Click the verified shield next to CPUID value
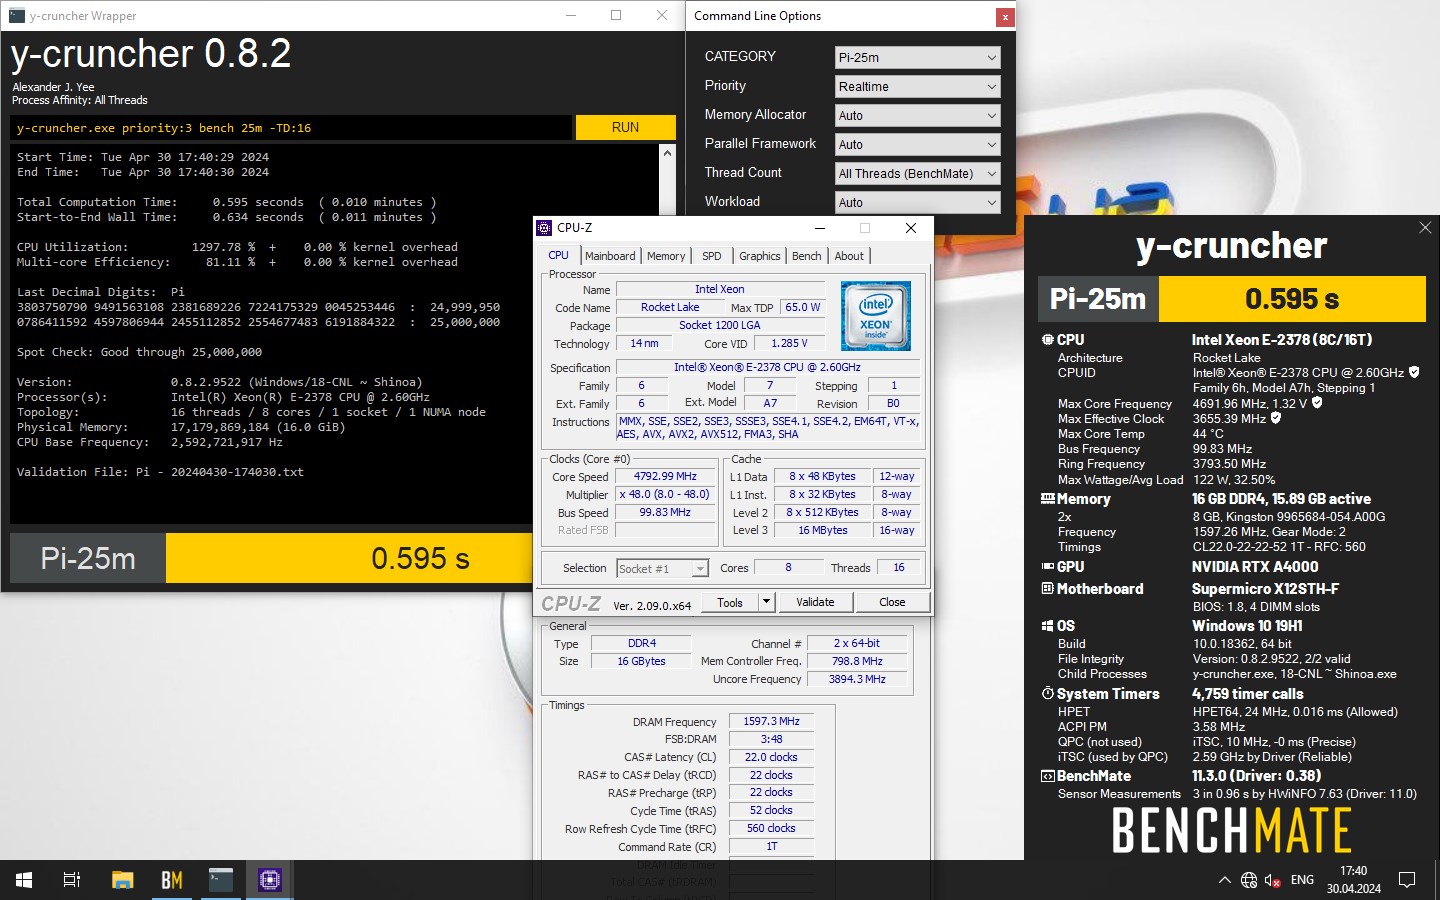 click(1414, 372)
